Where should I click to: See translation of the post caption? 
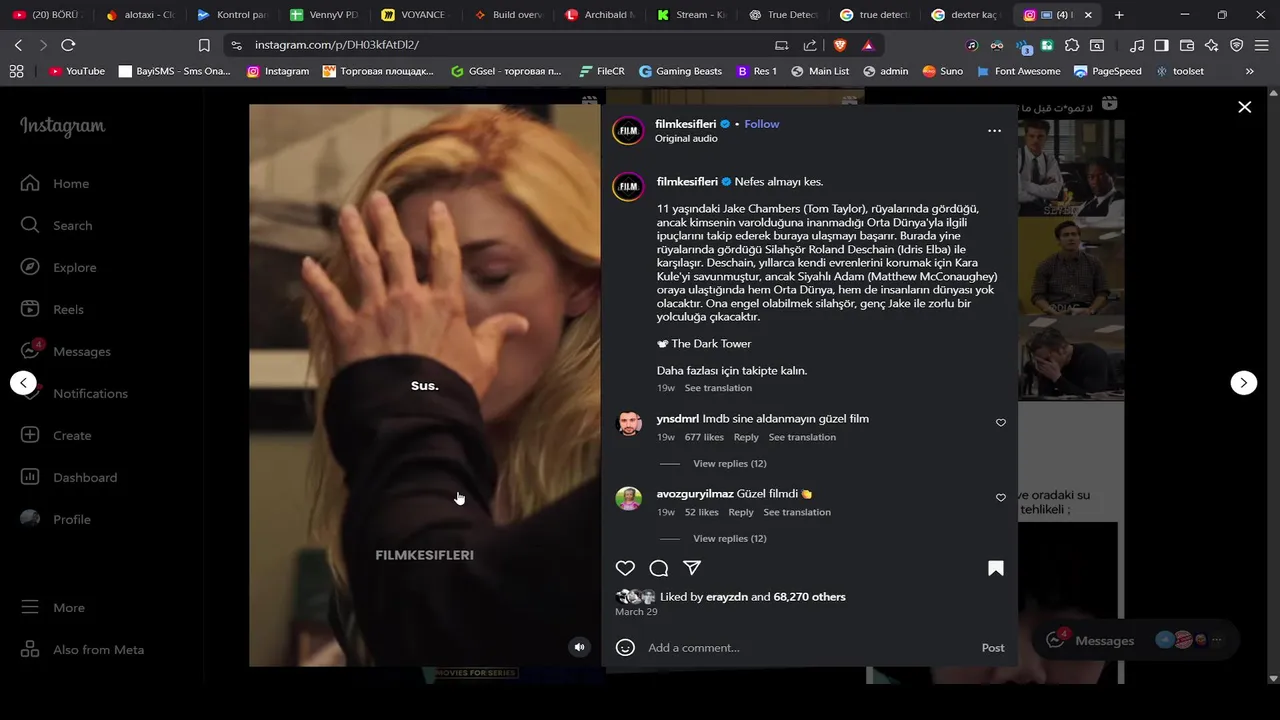[x=718, y=388]
